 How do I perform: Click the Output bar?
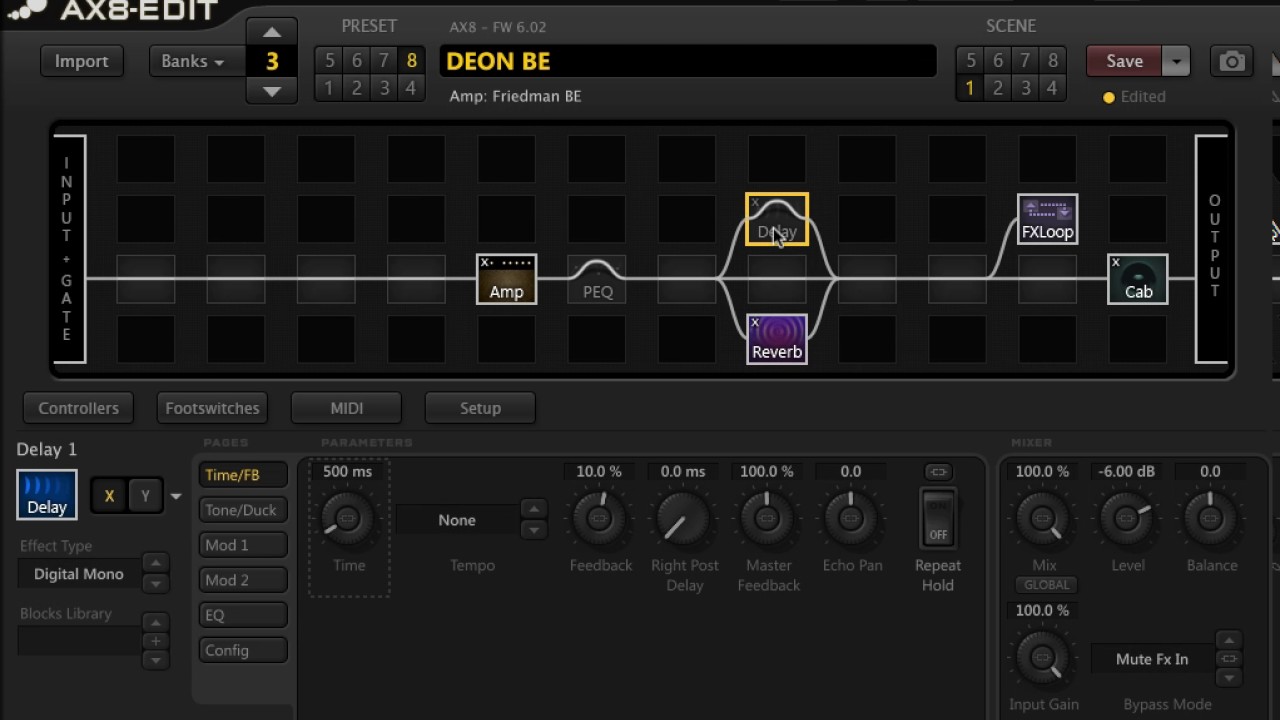click(x=1213, y=249)
